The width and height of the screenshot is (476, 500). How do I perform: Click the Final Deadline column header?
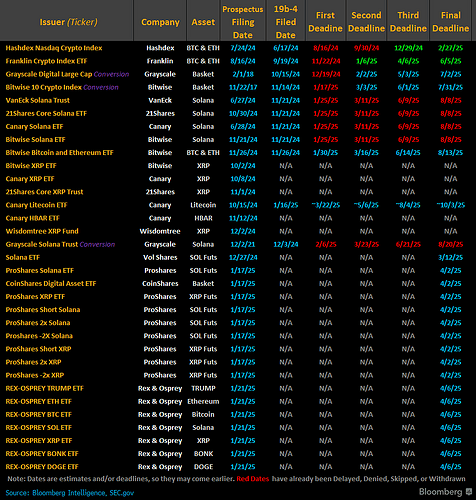coord(451,22)
